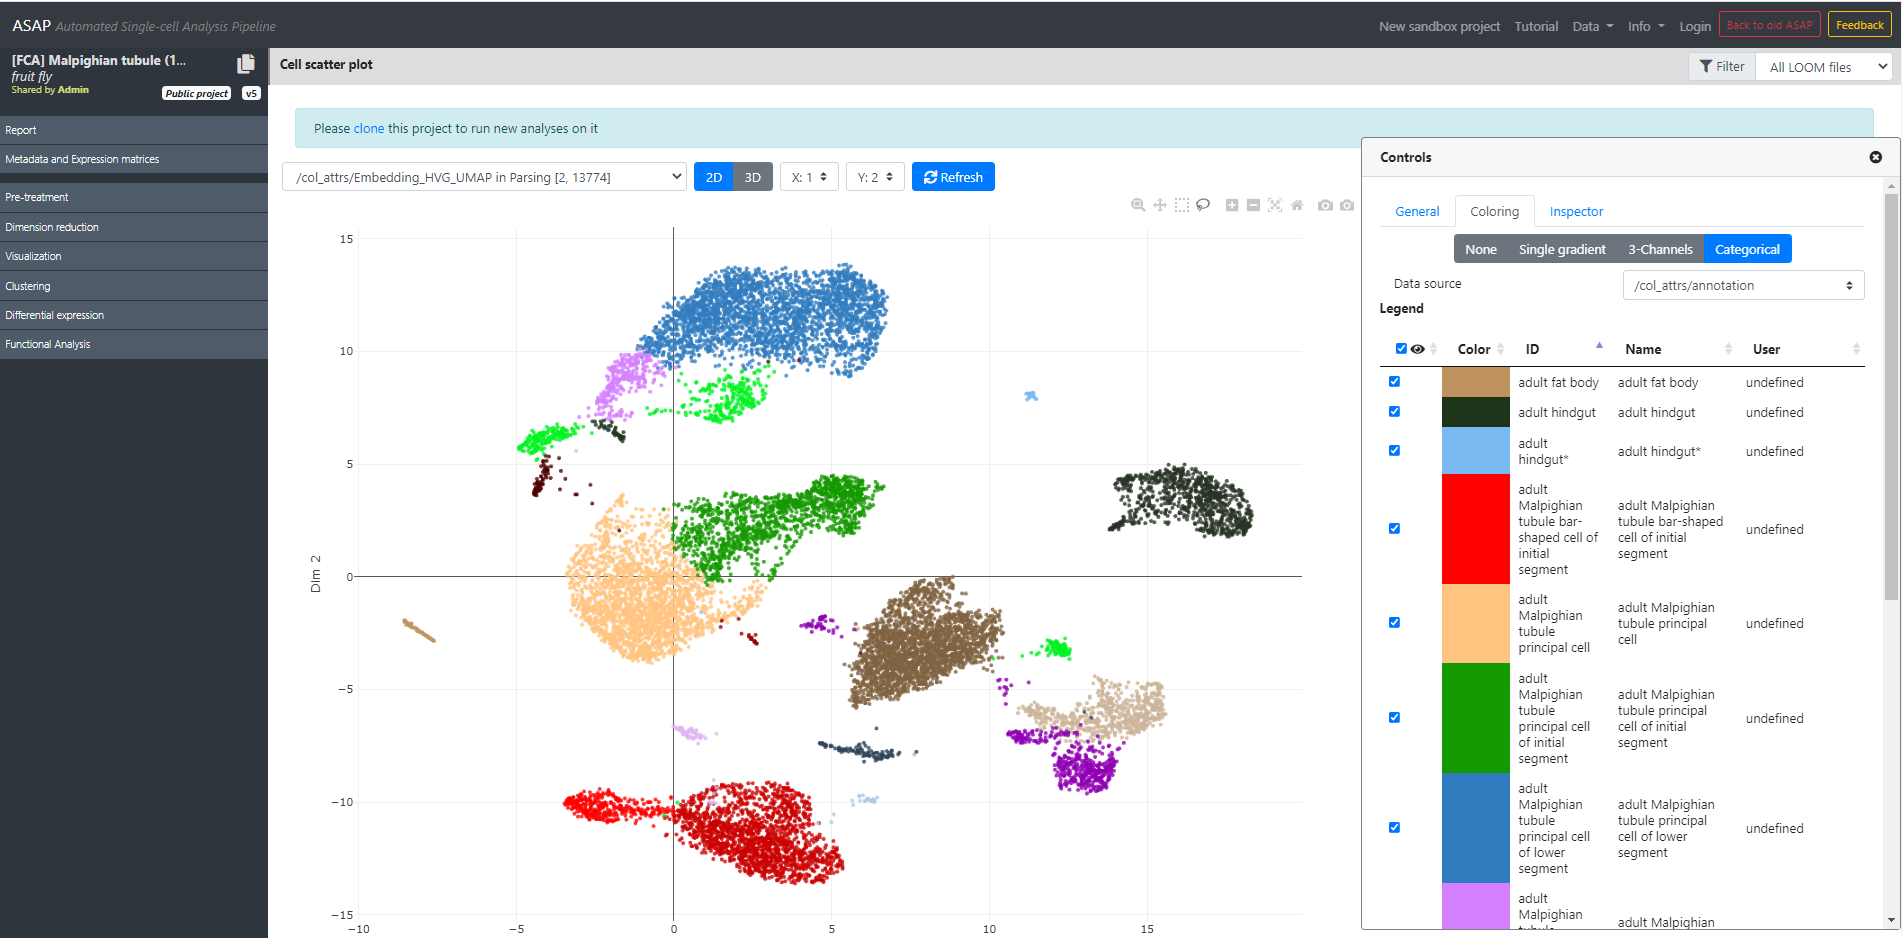Click the Refresh button

point(952,176)
